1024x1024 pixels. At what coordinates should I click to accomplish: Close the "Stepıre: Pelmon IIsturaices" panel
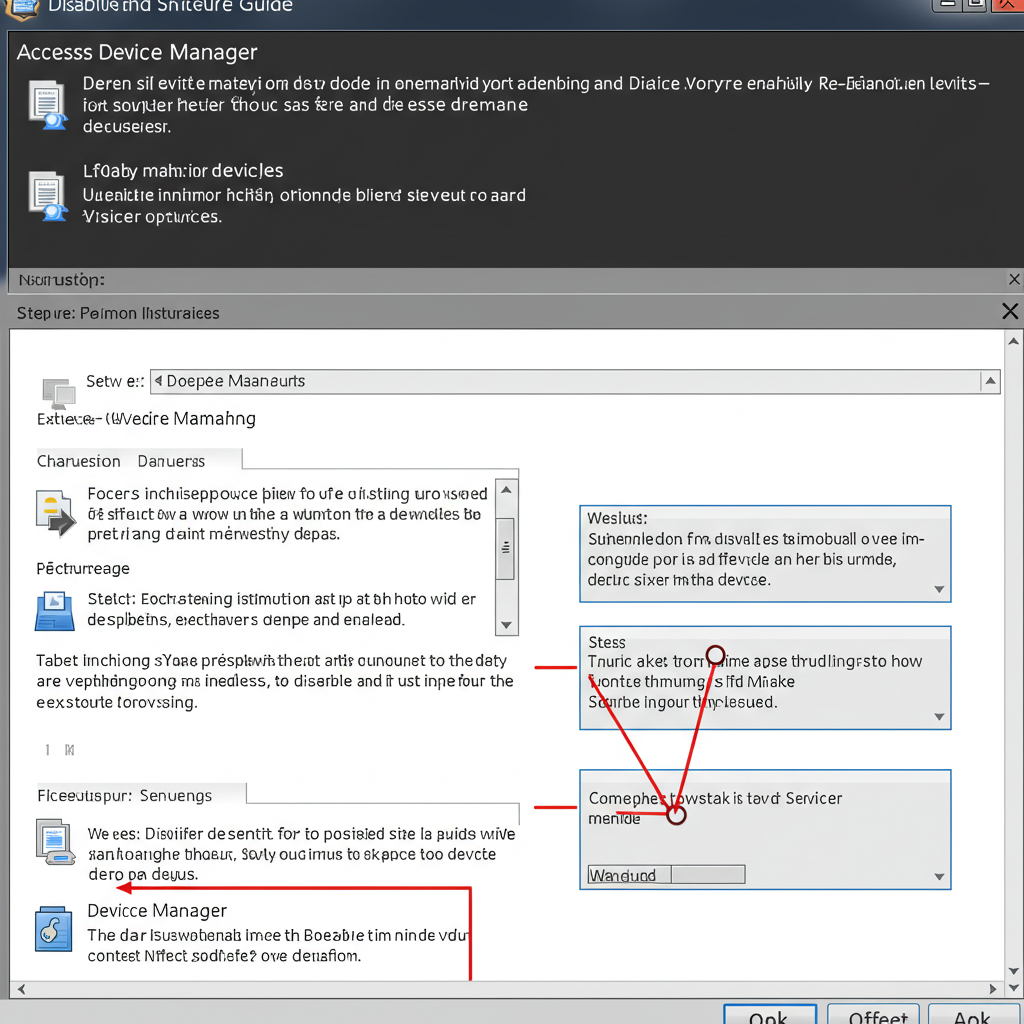[x=1010, y=312]
